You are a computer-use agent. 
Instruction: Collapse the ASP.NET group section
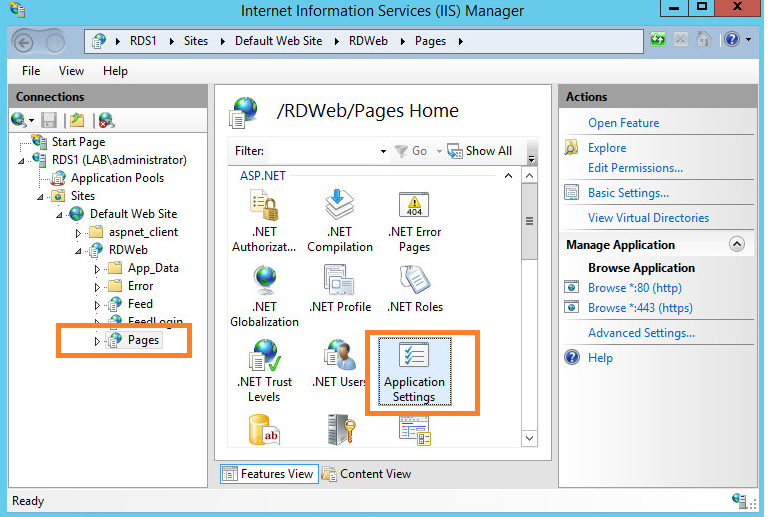click(508, 176)
